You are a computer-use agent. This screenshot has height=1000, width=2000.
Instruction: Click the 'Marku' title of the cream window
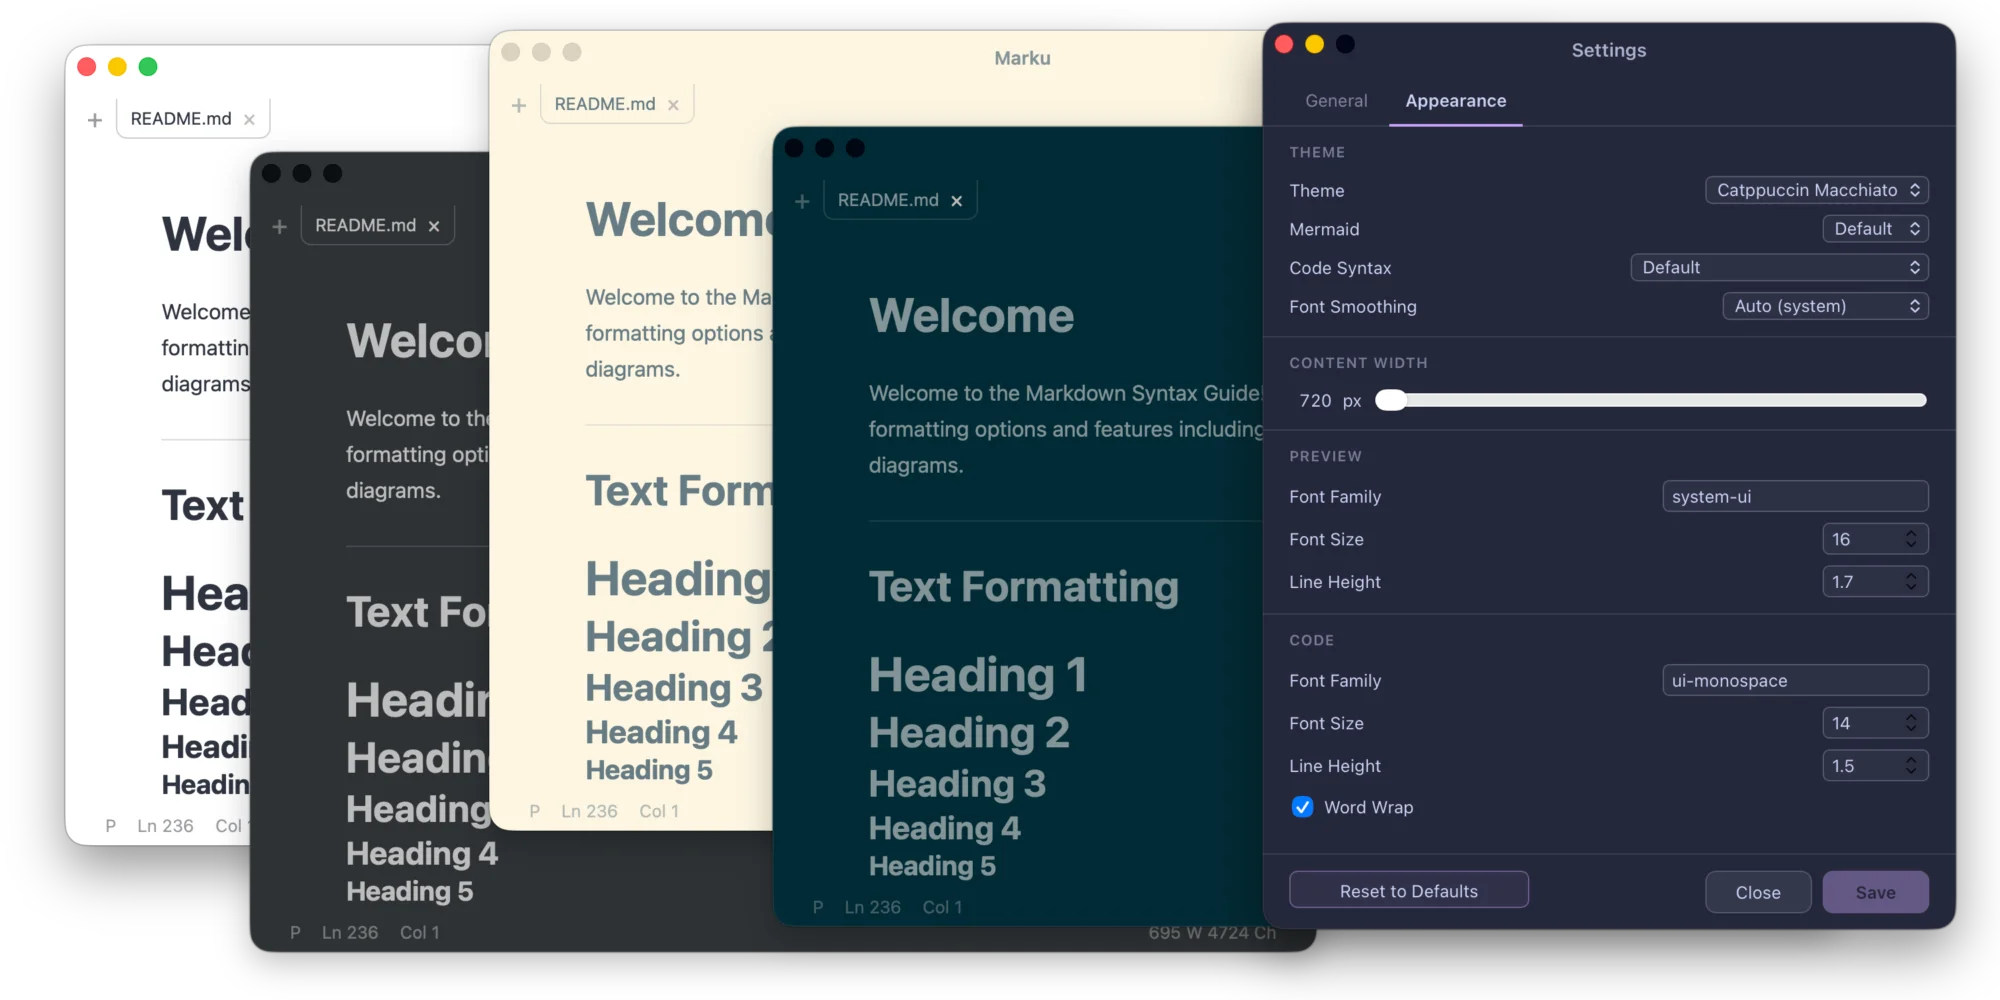(1022, 58)
